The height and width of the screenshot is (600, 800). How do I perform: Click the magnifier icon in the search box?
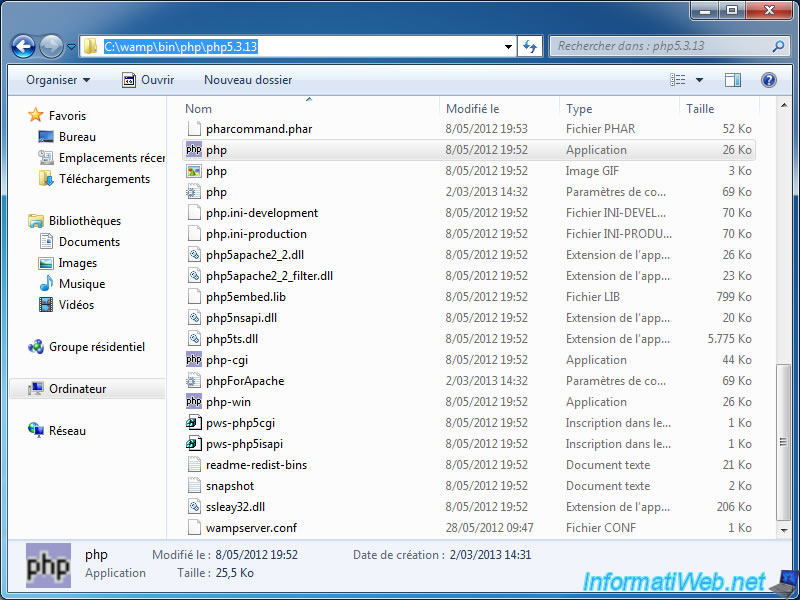coord(778,46)
